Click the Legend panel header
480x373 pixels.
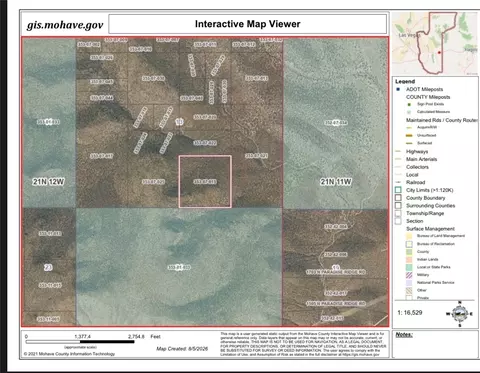405,81
